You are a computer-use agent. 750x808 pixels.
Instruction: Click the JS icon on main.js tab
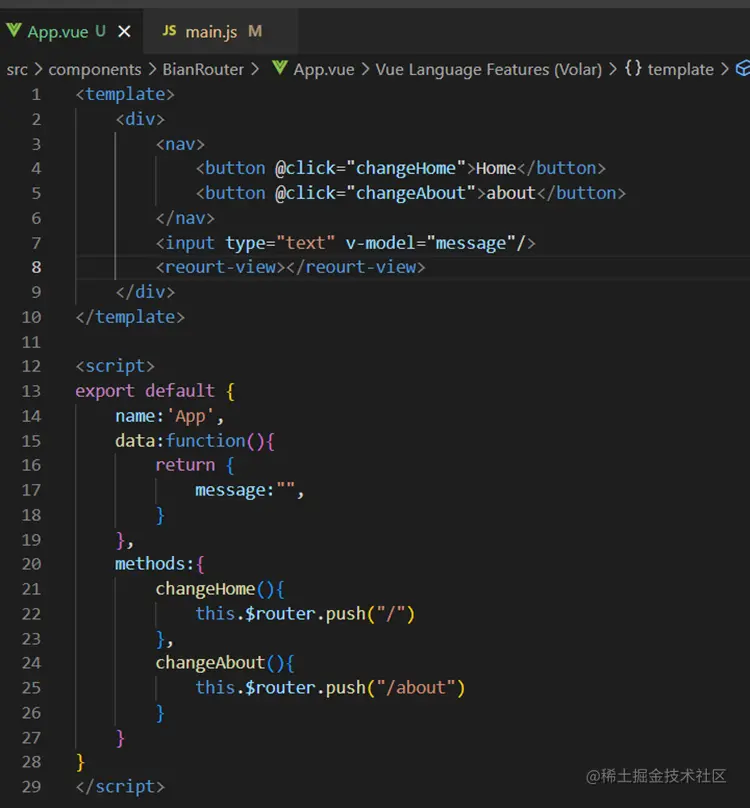tap(169, 31)
